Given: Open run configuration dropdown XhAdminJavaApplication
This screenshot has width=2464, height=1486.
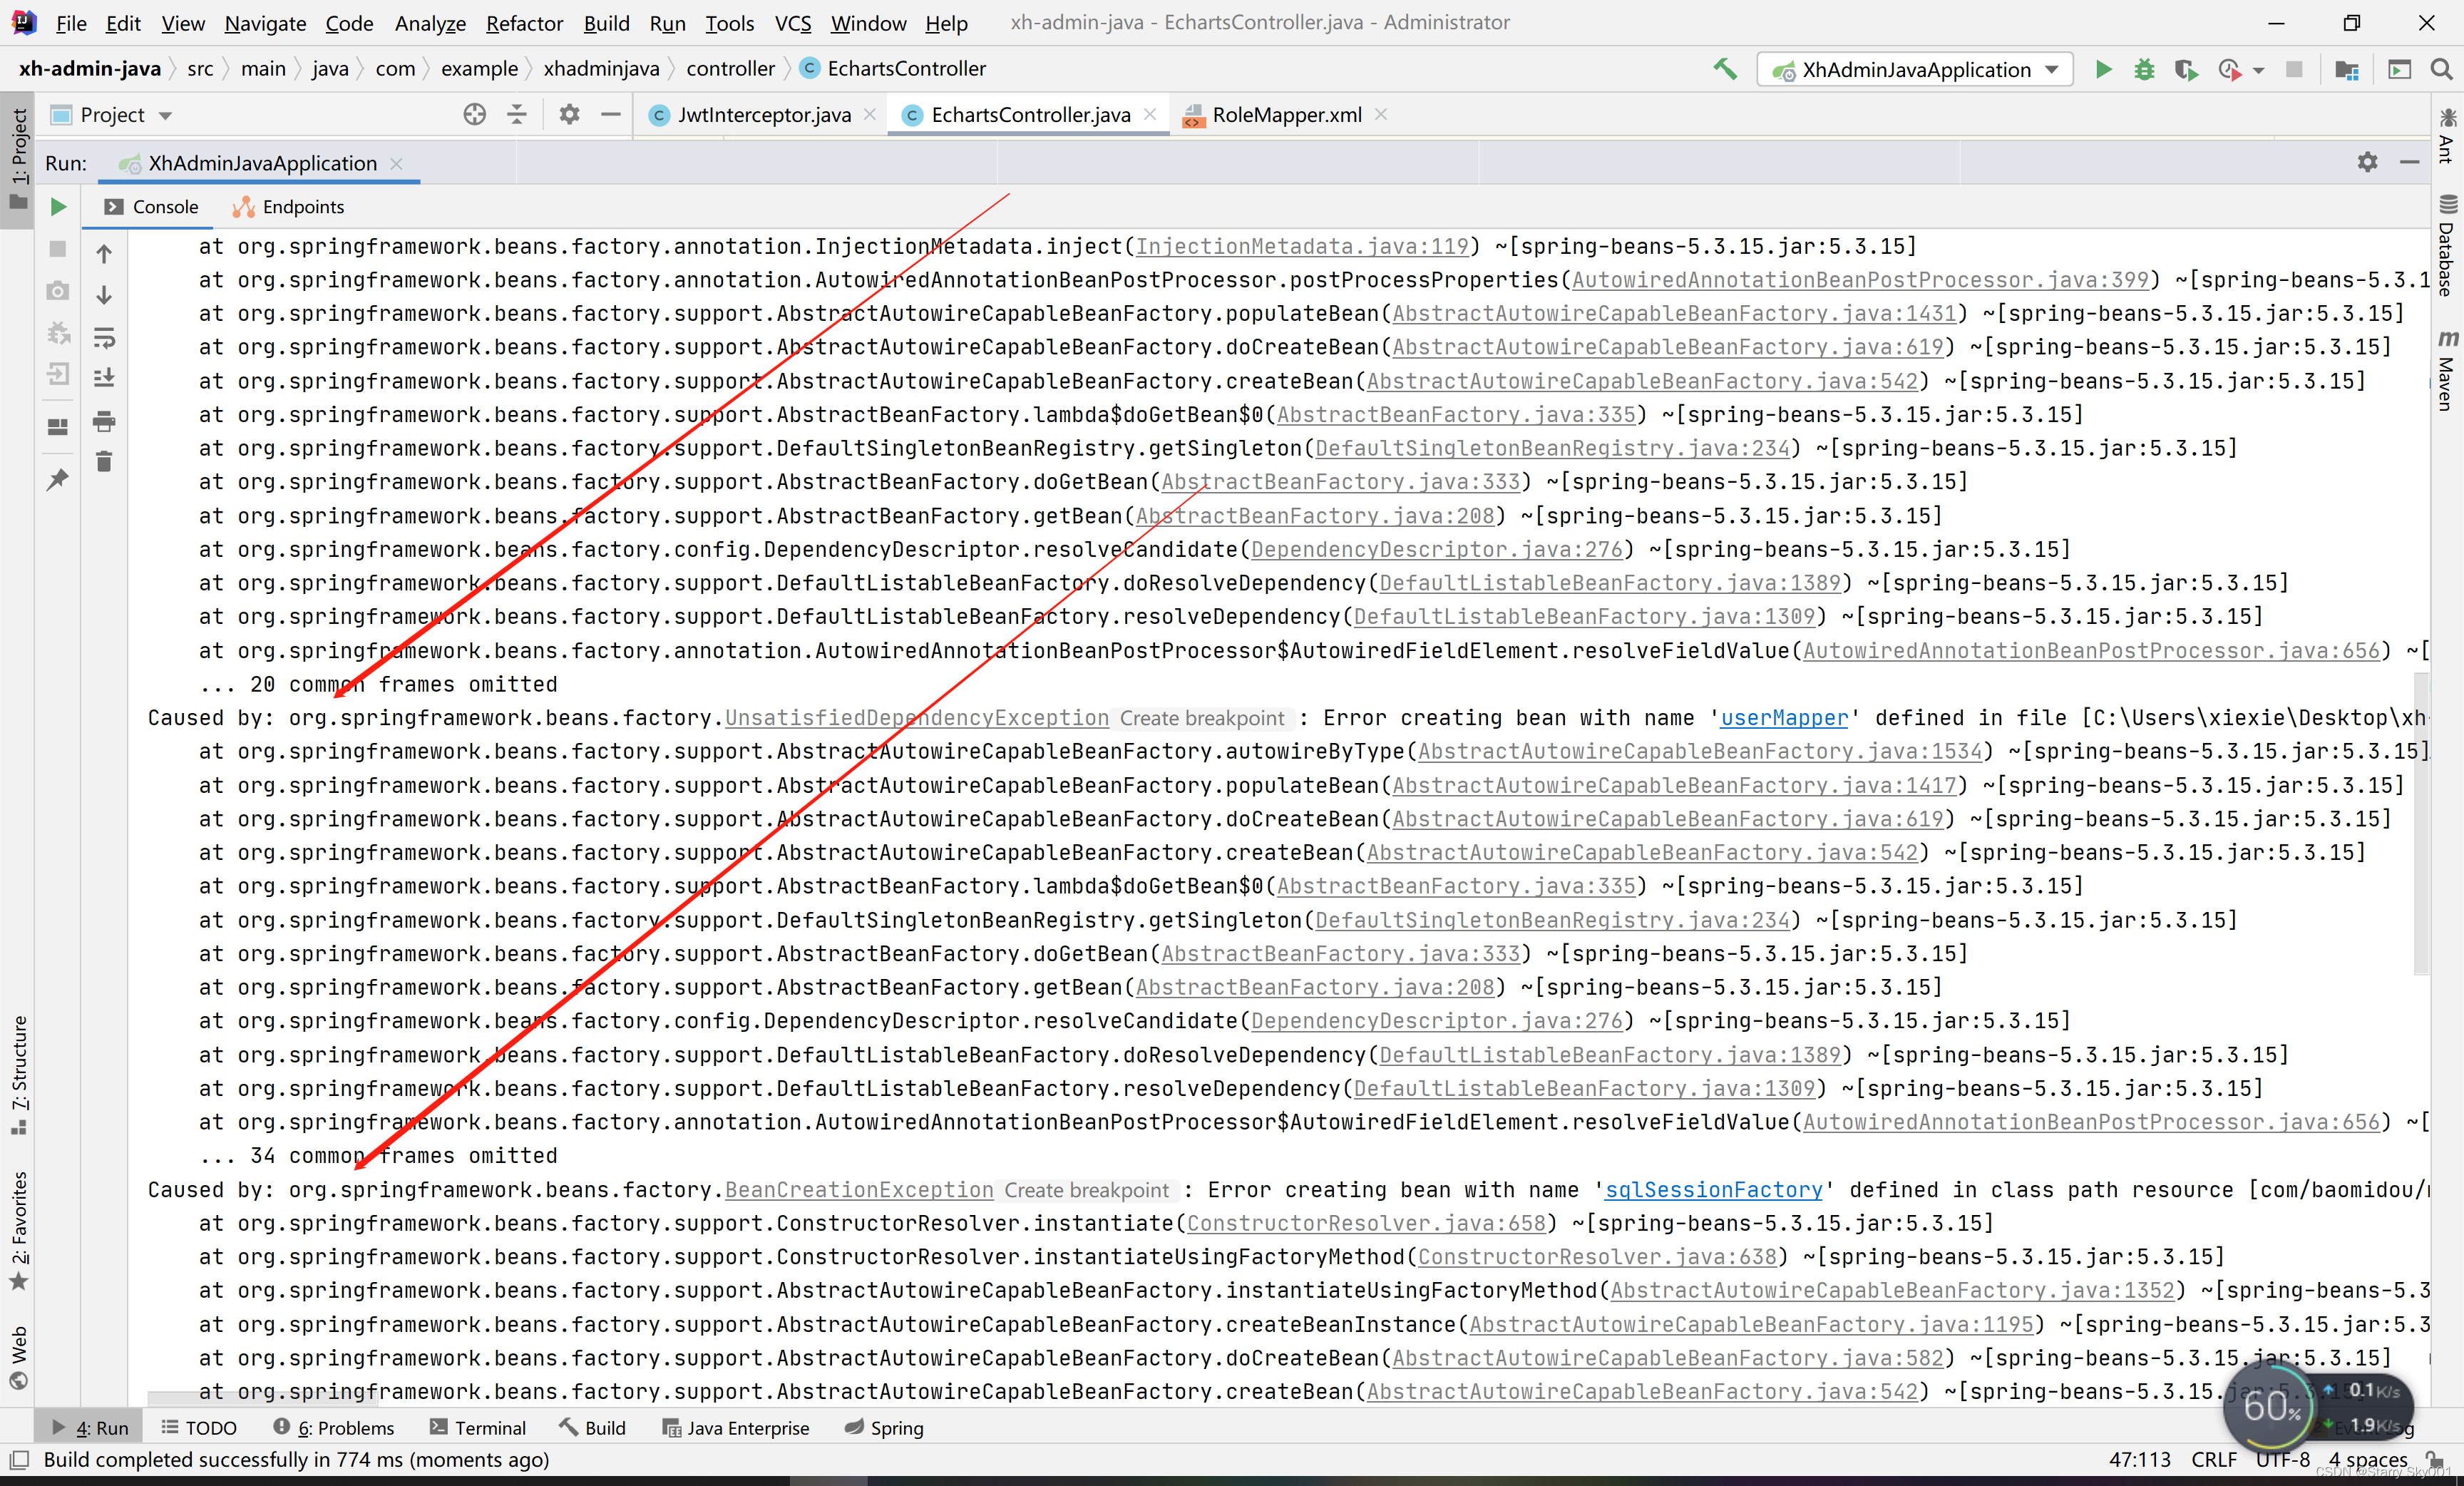Looking at the screenshot, I should click(x=1914, y=69).
